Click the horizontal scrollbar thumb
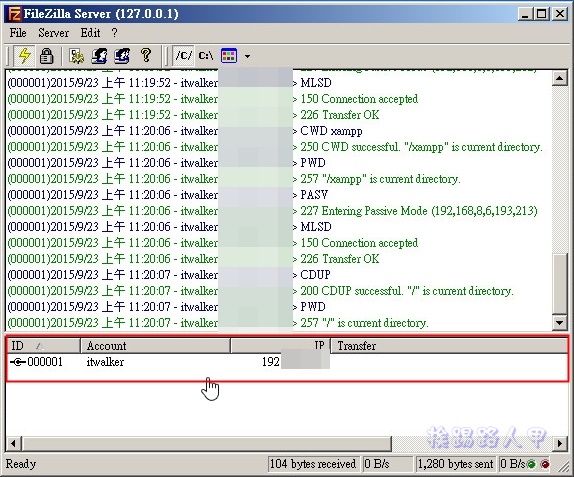The image size is (574, 477). click(206, 444)
